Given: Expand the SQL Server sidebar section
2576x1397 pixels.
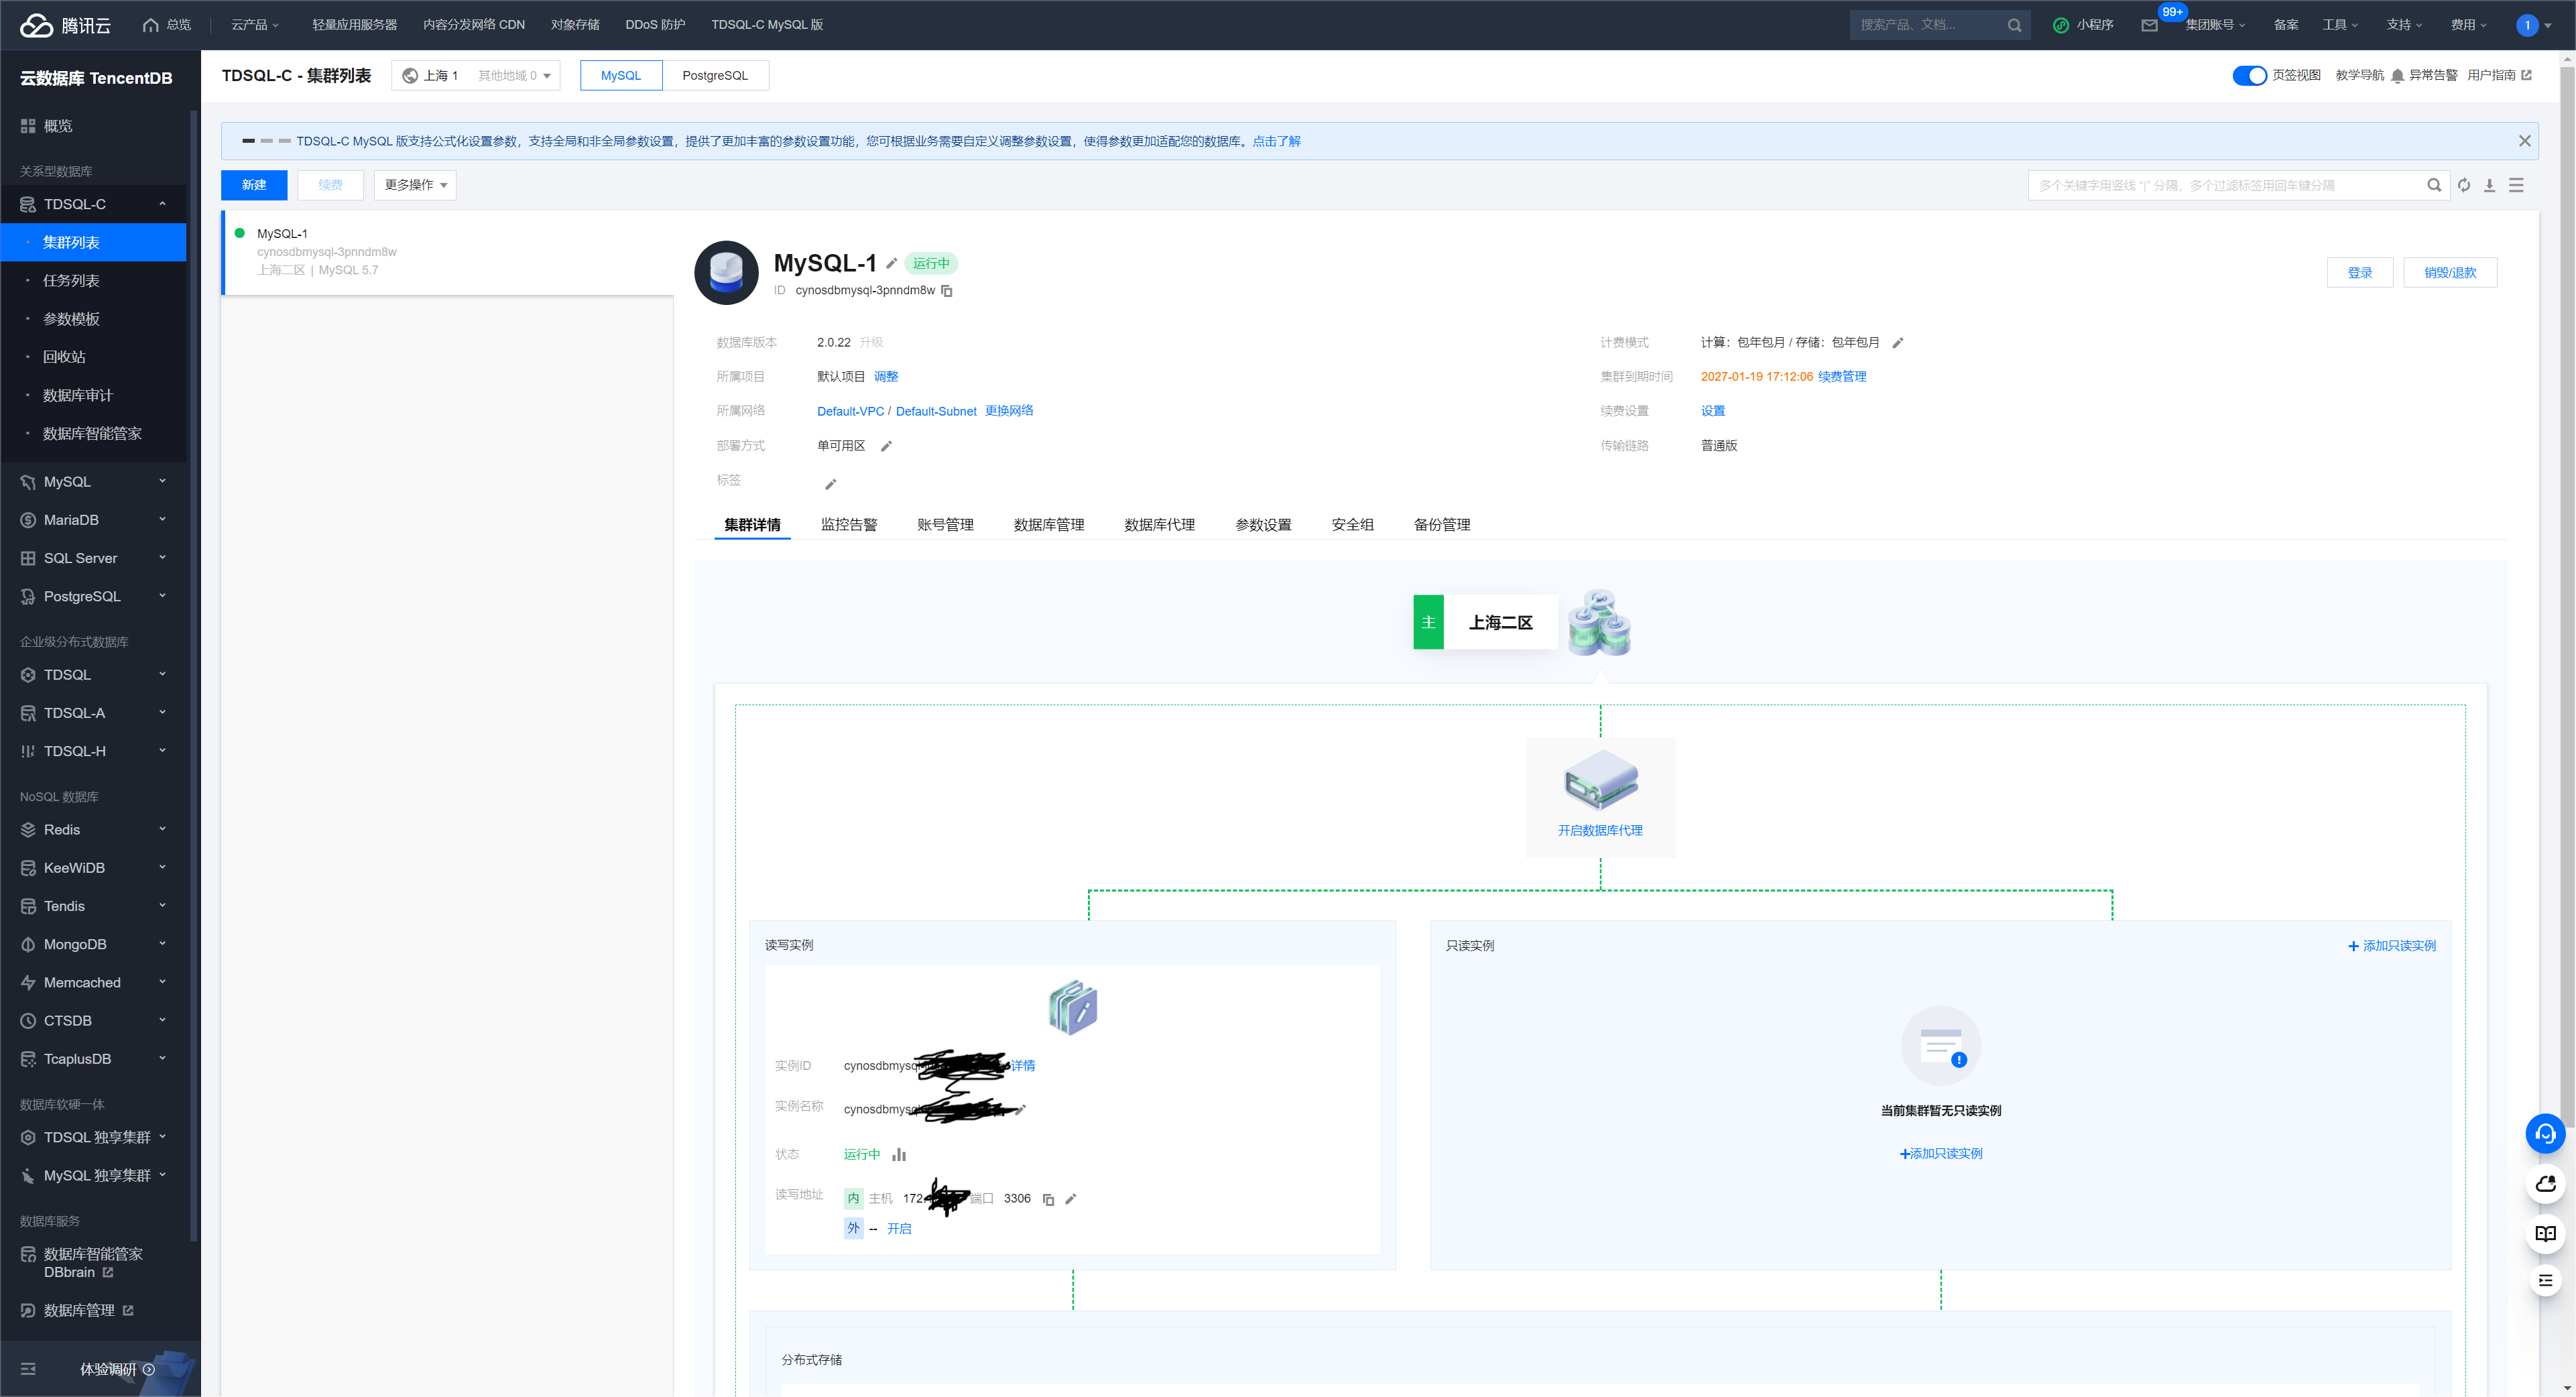Looking at the screenshot, I should click(x=162, y=558).
